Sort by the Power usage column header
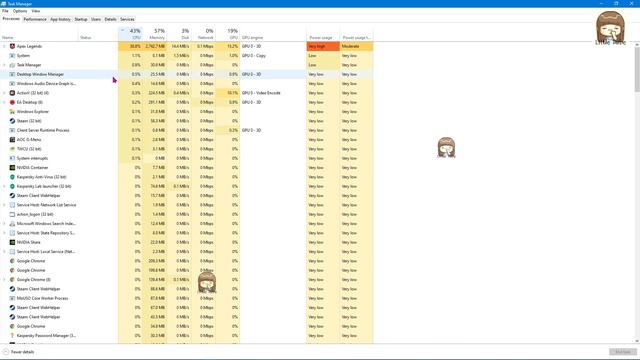Screen dimensions: 640x360 click(x=323, y=34)
